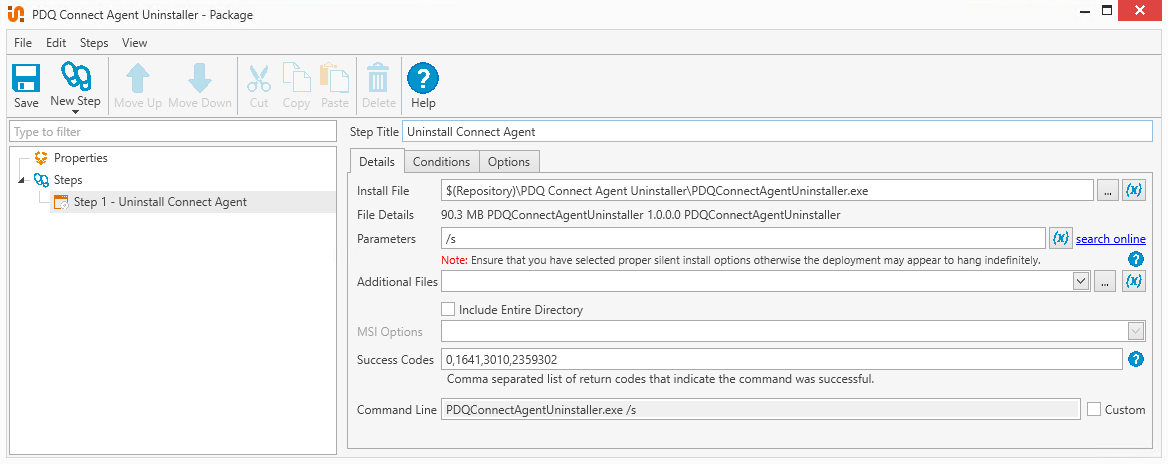Collapse the Steps tree node
1168x464 pixels.
point(20,180)
